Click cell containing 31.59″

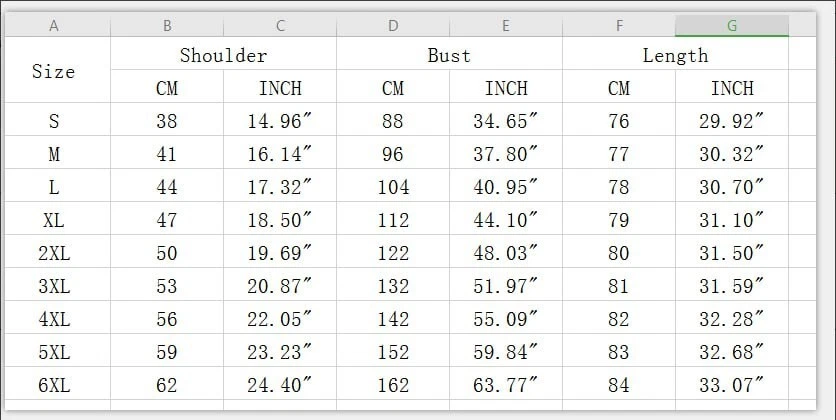coord(732,286)
